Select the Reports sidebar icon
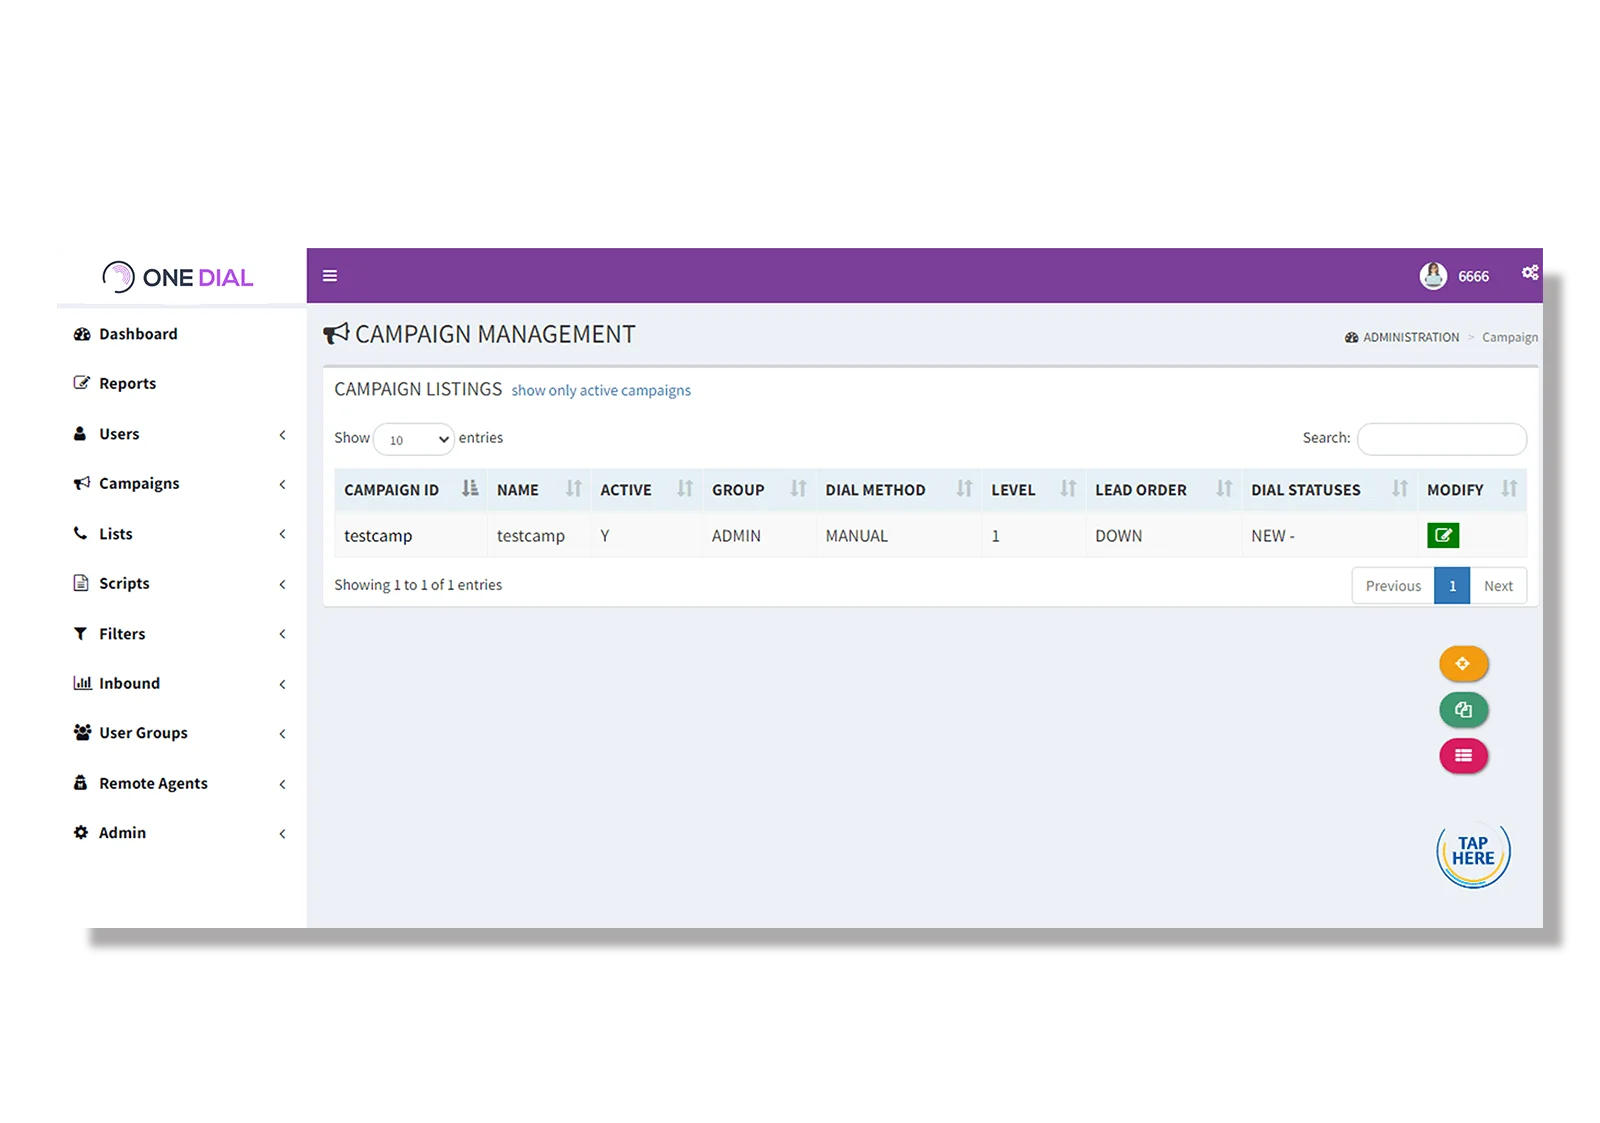This screenshot has width=1600, height=1123. tap(81, 382)
